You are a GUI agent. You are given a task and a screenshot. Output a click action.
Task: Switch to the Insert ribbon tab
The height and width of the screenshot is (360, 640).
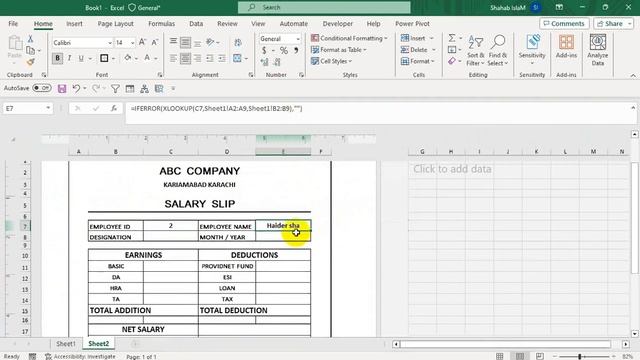(x=74, y=24)
